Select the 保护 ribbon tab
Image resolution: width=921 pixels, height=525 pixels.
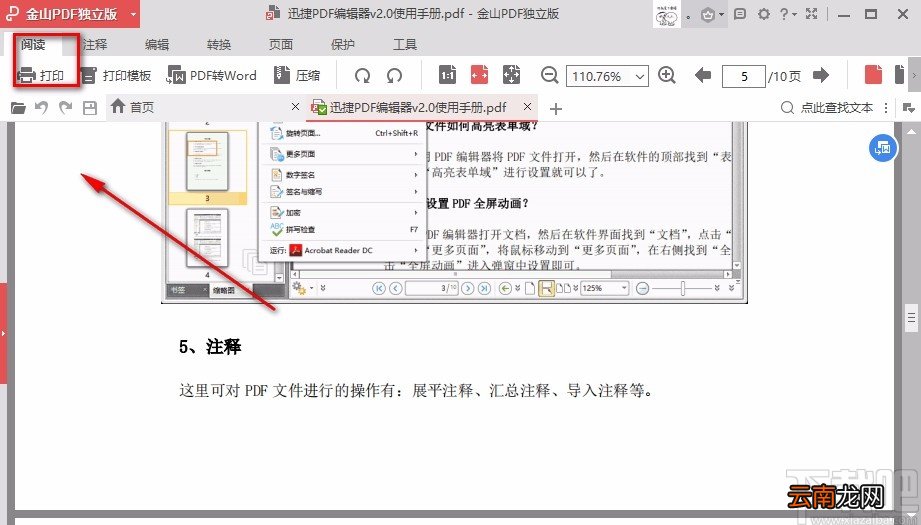(x=343, y=45)
